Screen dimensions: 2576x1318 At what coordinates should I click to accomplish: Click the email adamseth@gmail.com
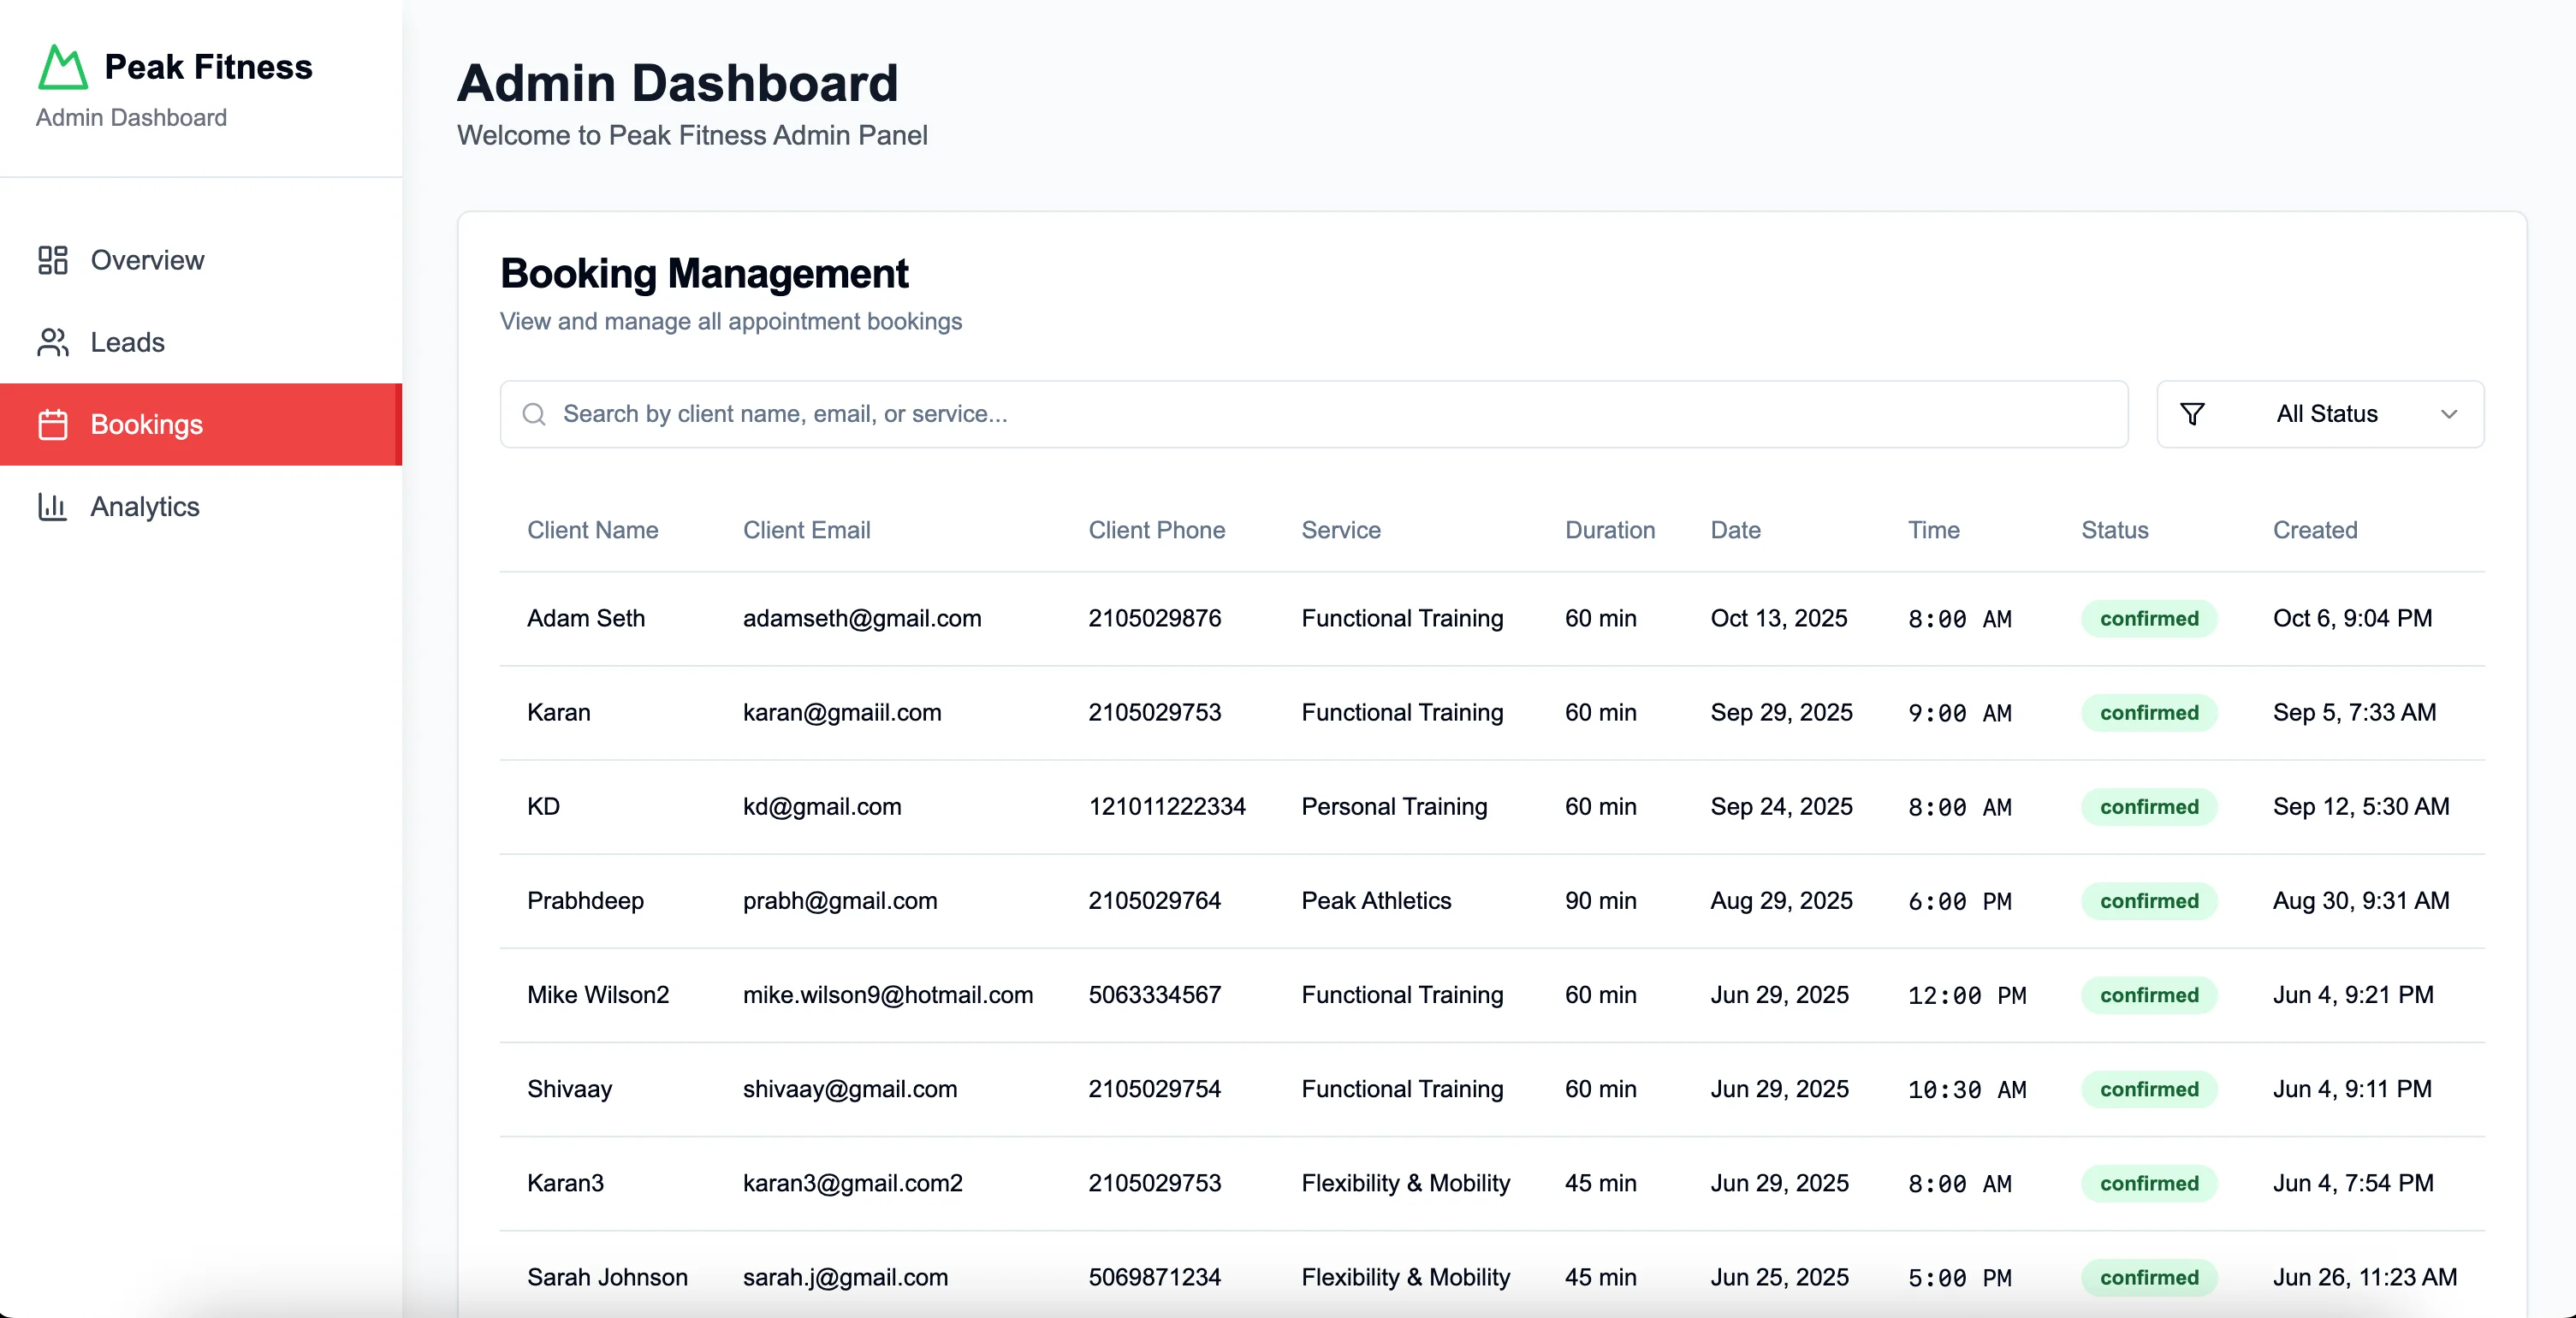(x=862, y=618)
